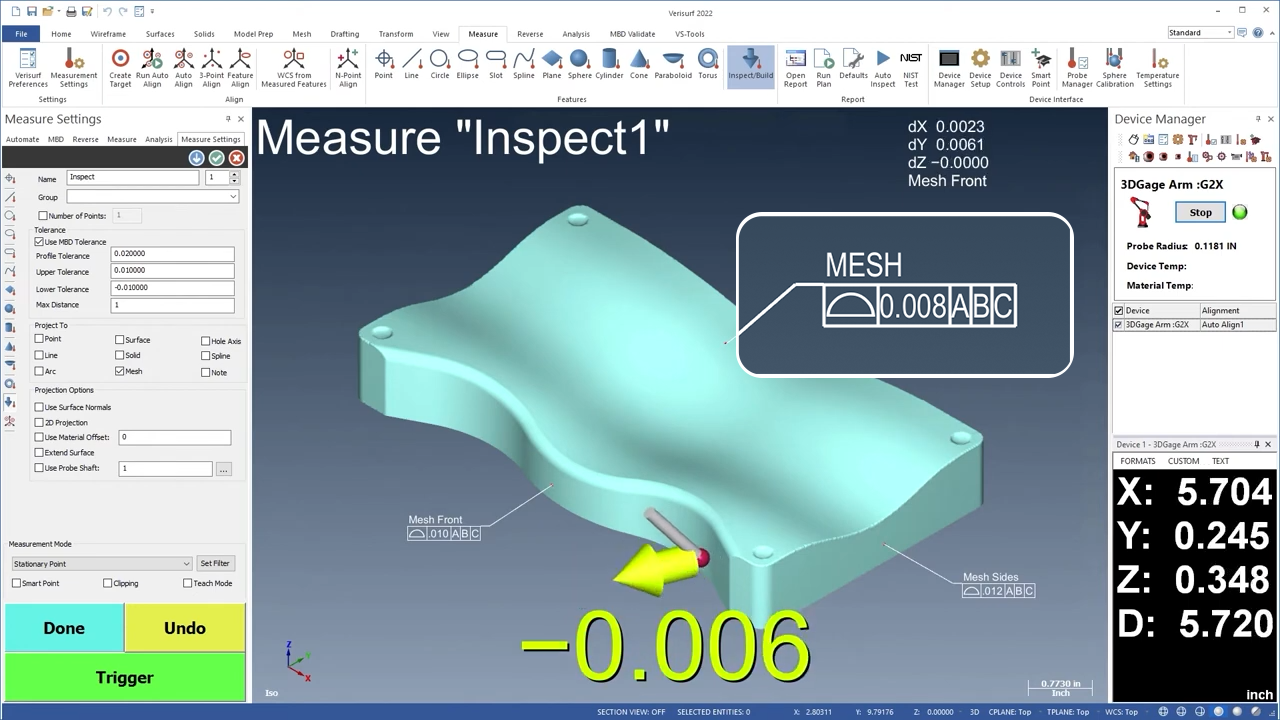
Task: Run NIST Test
Action: 911,68
